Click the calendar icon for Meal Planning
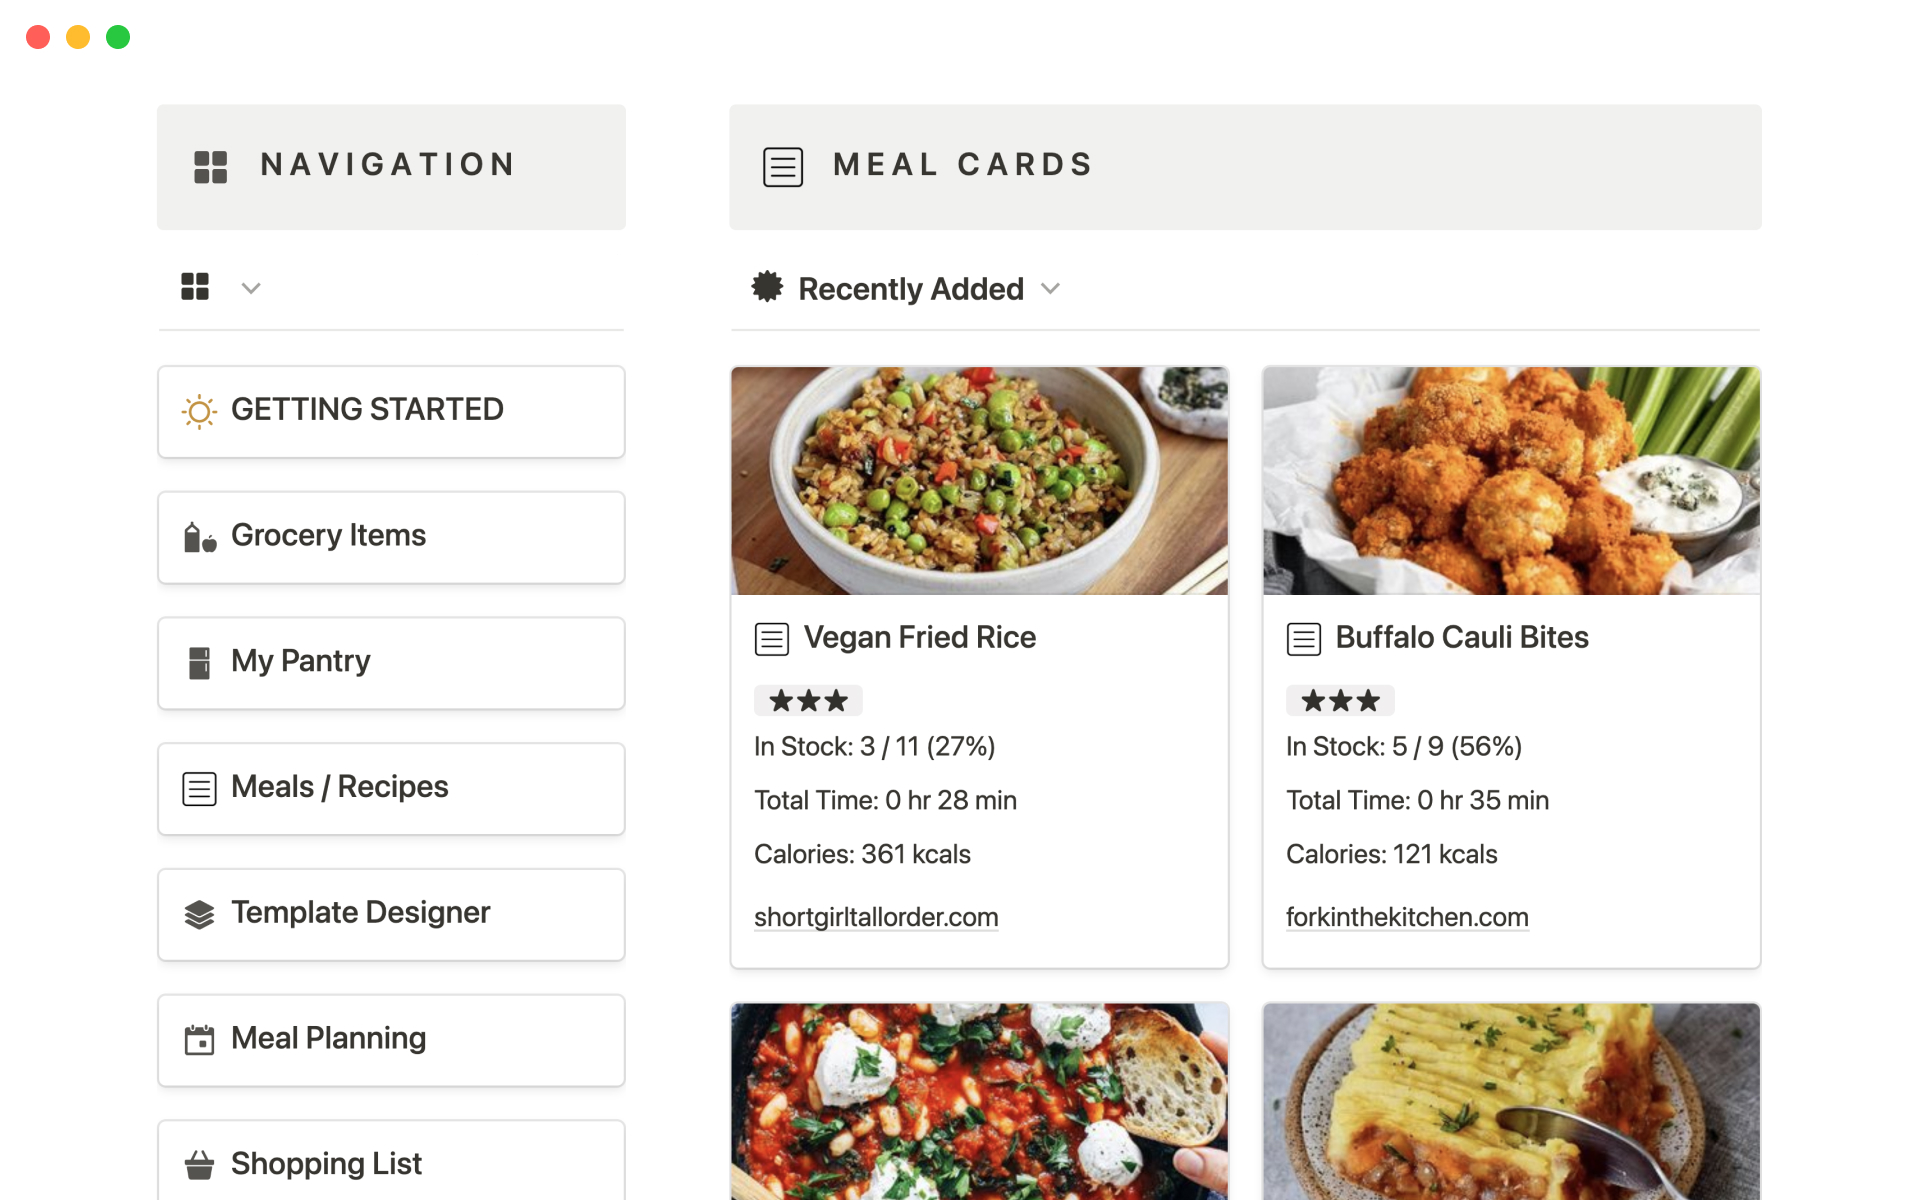This screenshot has height=1200, width=1920. click(x=199, y=1040)
